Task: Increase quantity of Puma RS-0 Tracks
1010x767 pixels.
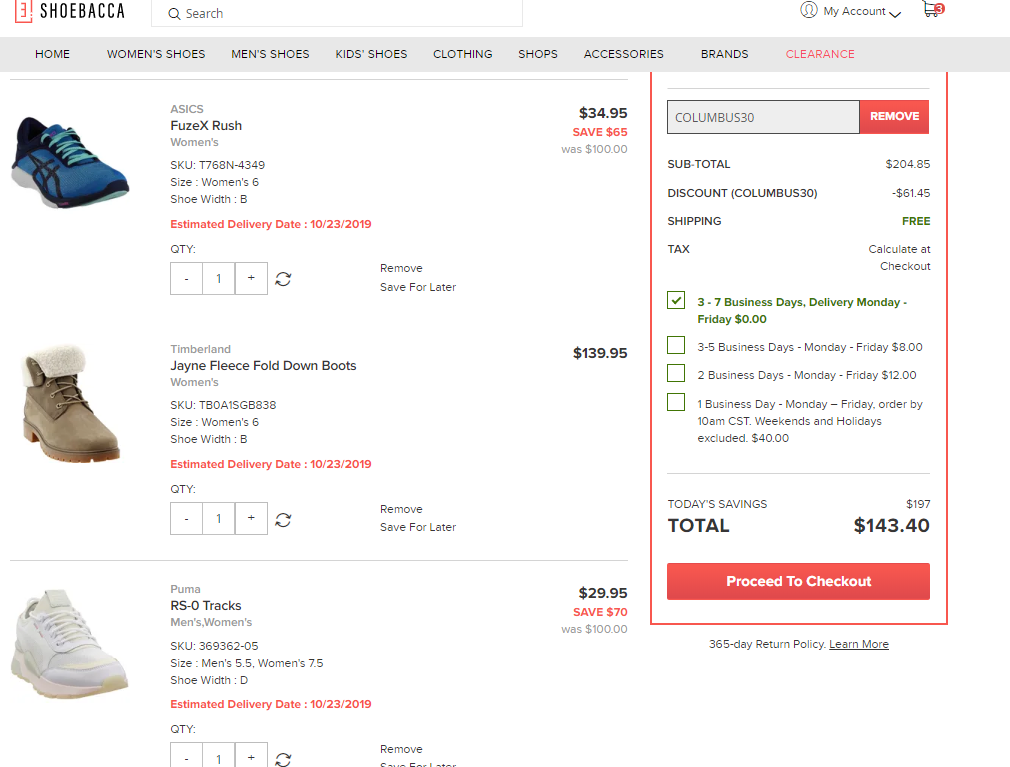Action: click(251, 755)
